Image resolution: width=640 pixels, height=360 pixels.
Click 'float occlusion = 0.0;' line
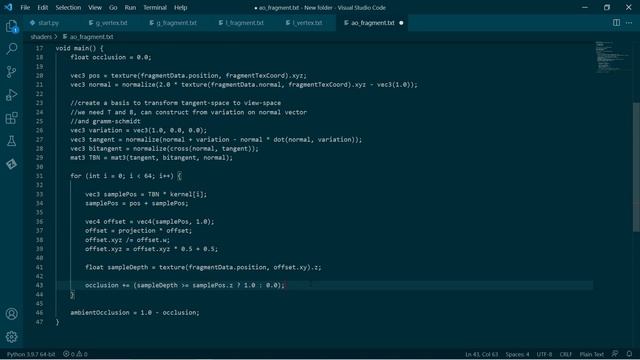(111, 57)
